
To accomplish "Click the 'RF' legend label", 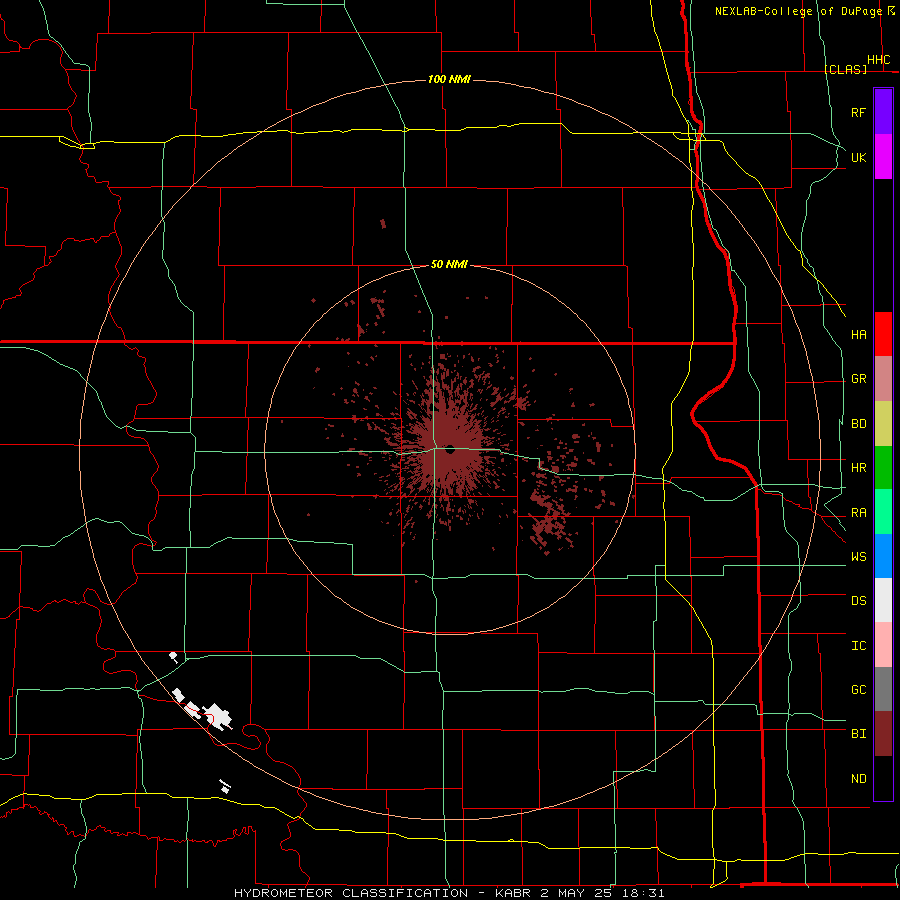I will point(858,112).
